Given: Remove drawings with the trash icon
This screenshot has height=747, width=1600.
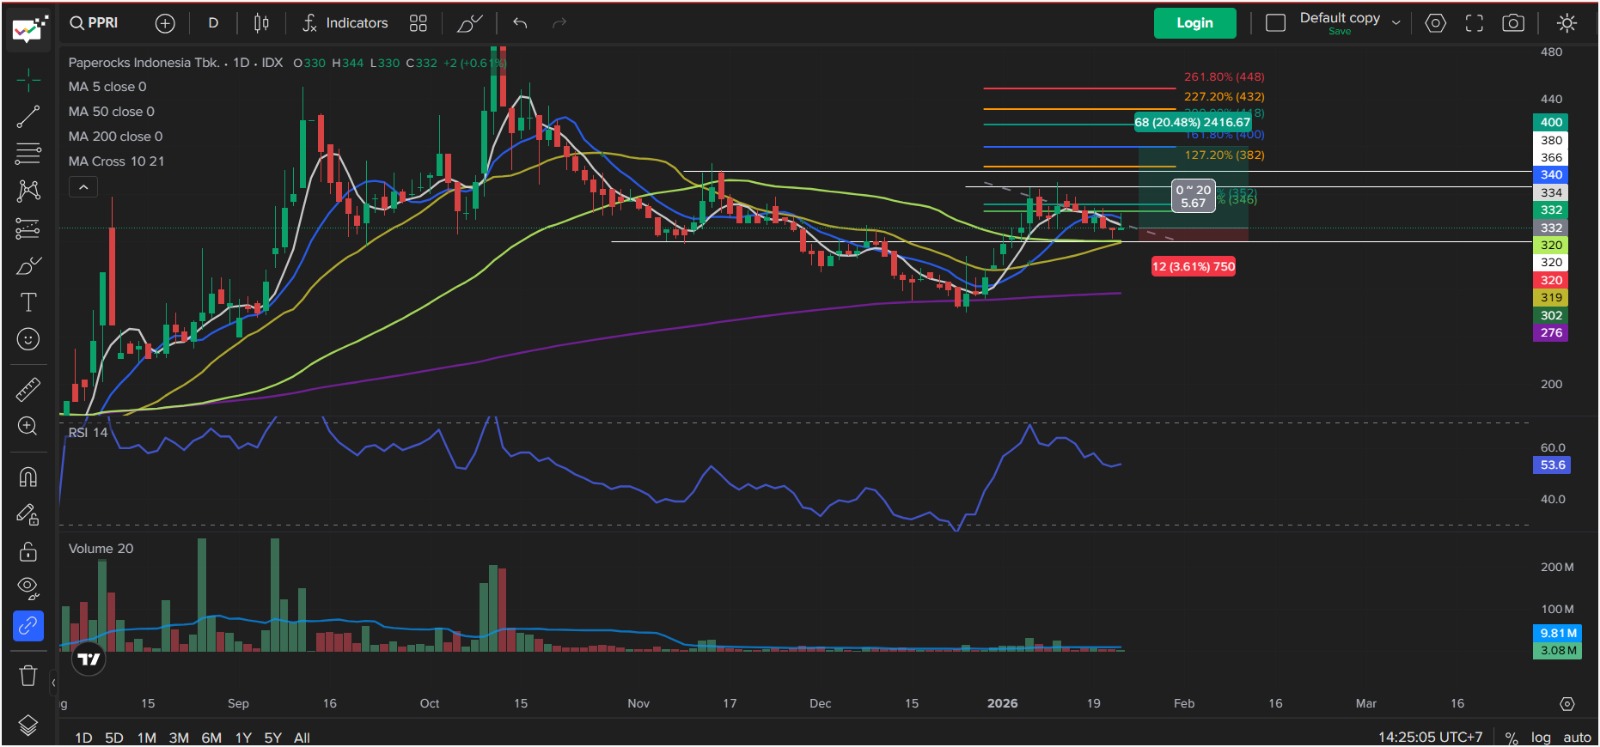Looking at the screenshot, I should click(x=28, y=675).
